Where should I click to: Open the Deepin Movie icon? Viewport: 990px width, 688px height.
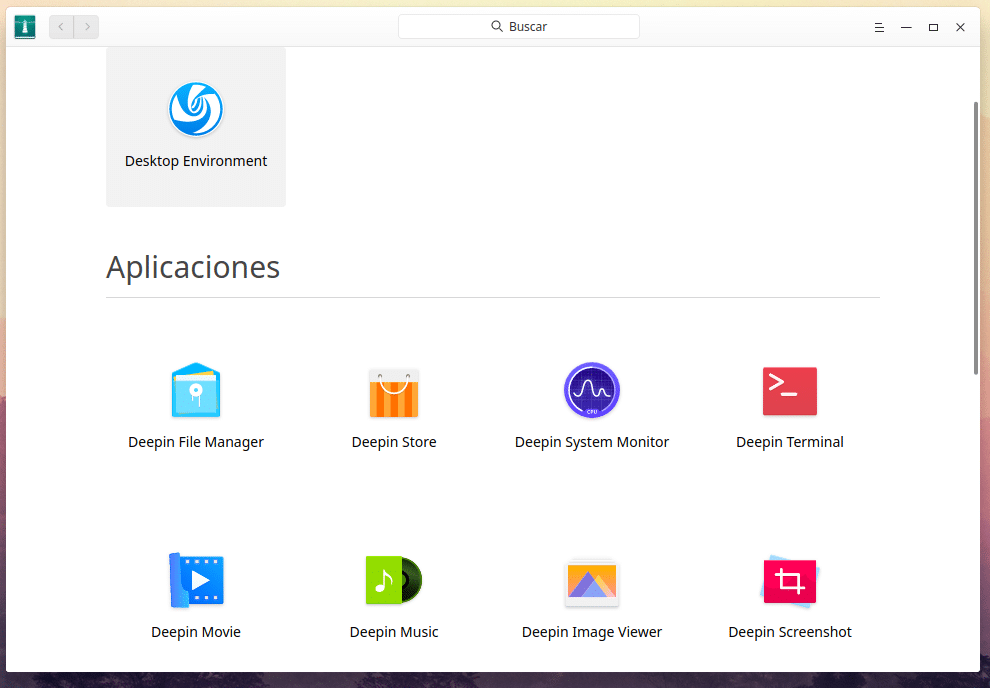coord(196,580)
